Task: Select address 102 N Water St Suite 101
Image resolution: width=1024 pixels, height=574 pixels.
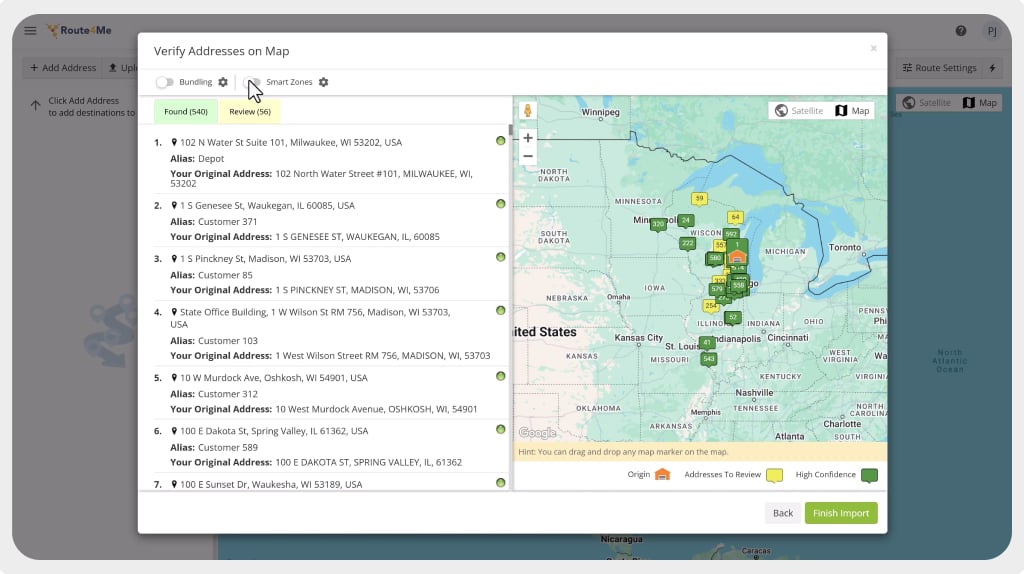Action: tap(291, 142)
